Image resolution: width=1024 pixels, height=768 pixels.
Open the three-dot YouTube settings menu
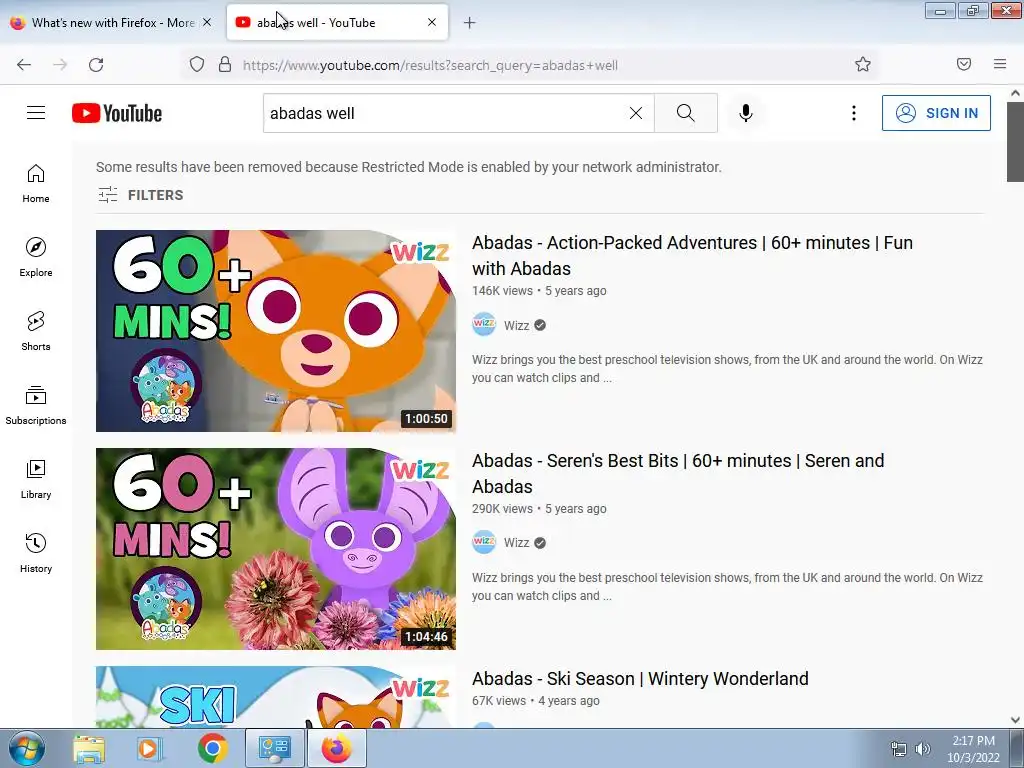[x=854, y=113]
